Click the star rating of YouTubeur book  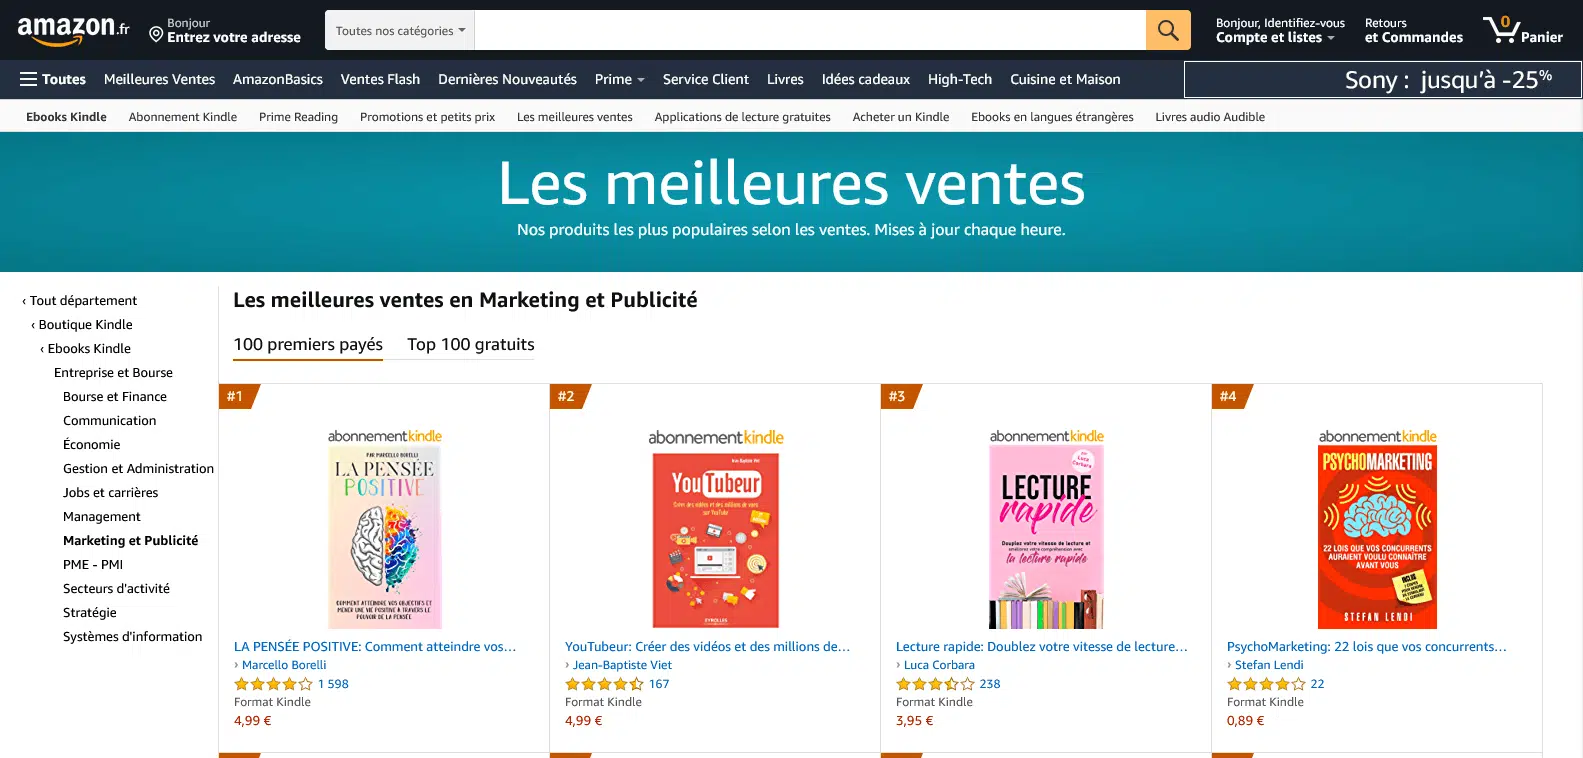click(604, 684)
